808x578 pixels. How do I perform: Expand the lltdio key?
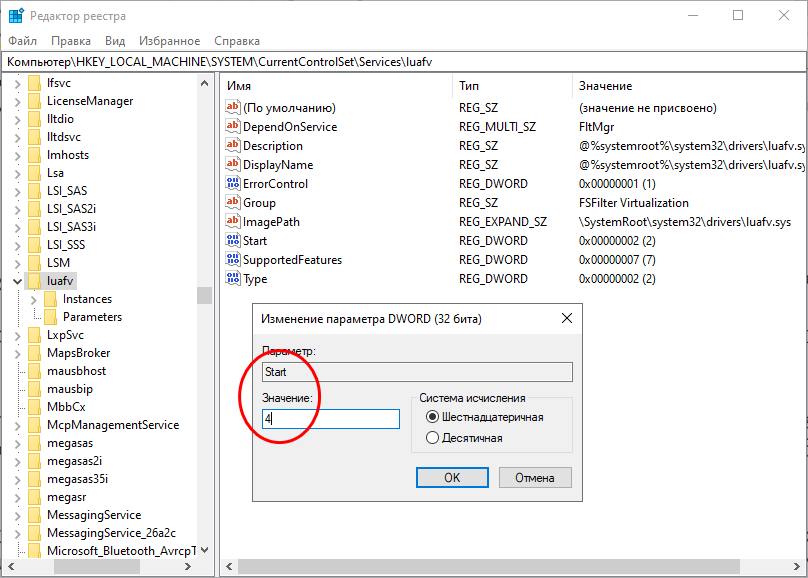18,120
